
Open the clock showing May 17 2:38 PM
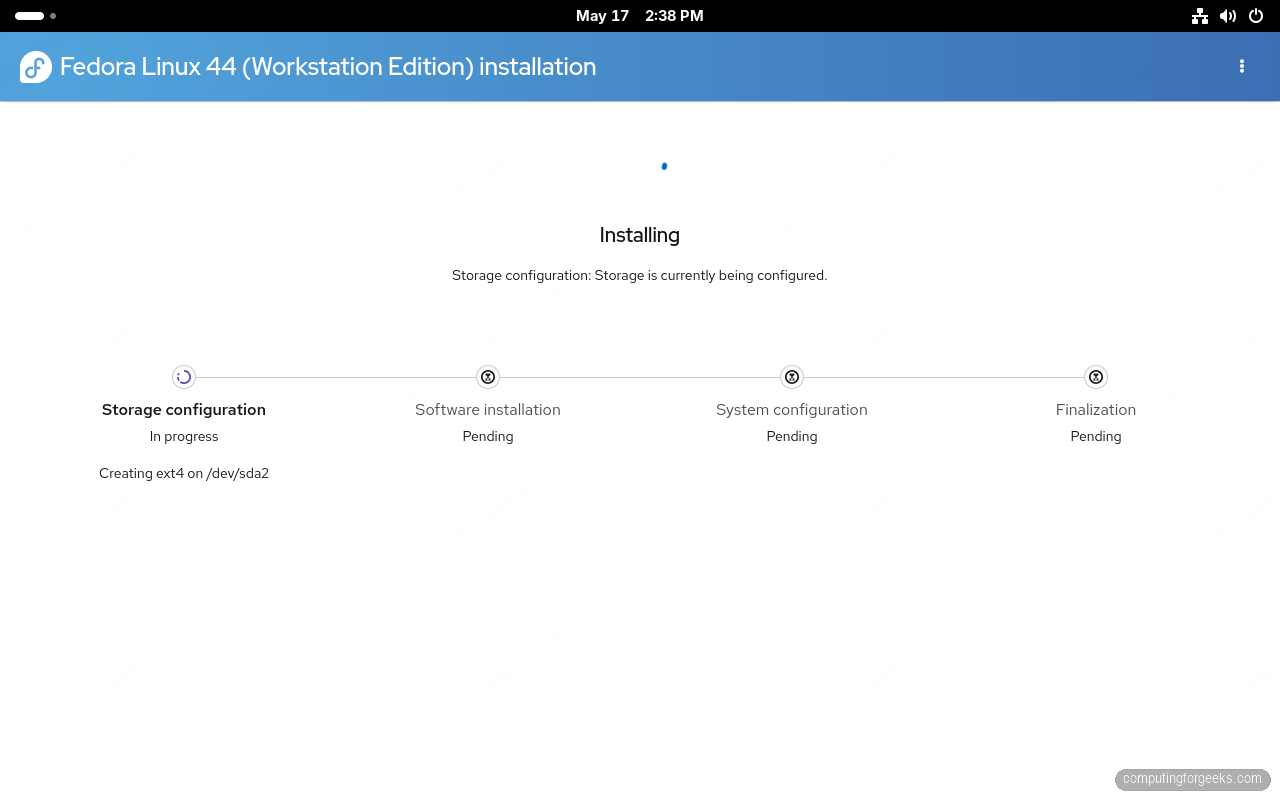[x=640, y=16]
